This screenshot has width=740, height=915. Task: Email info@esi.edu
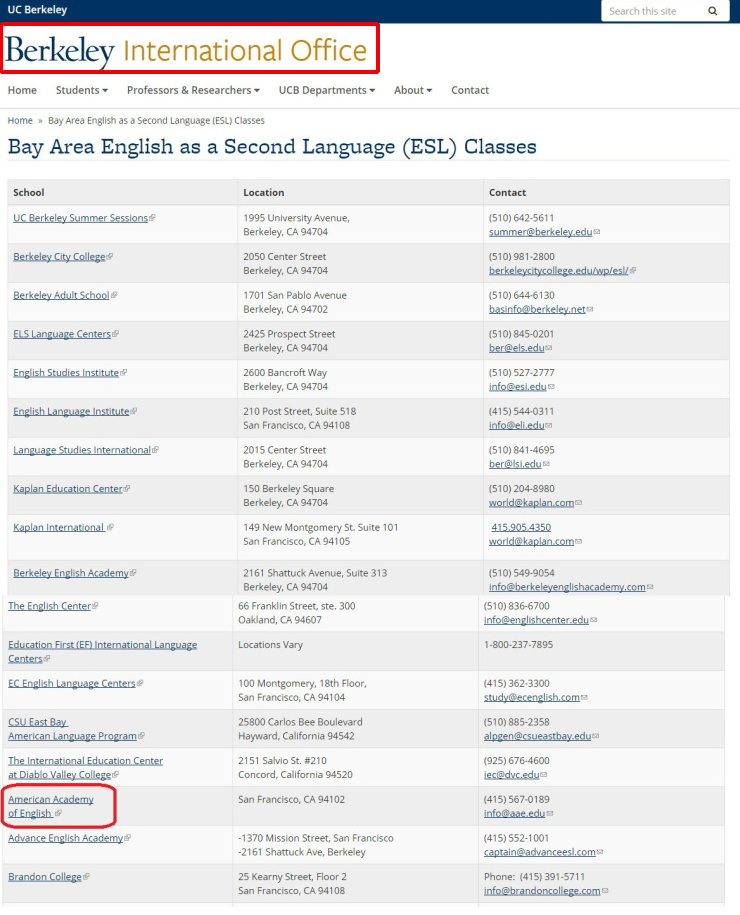tap(518, 386)
